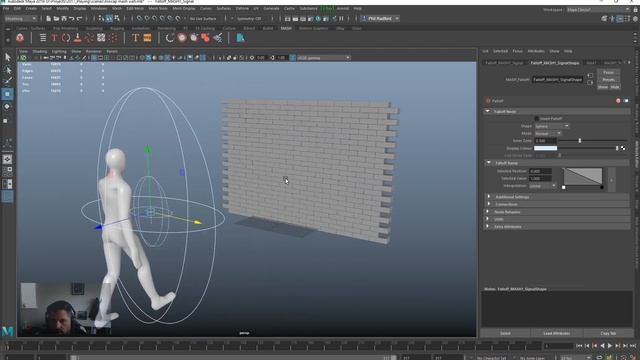The height and width of the screenshot is (360, 640).
Task: Click the checker map icon beside Display Colour
Action: point(623,148)
